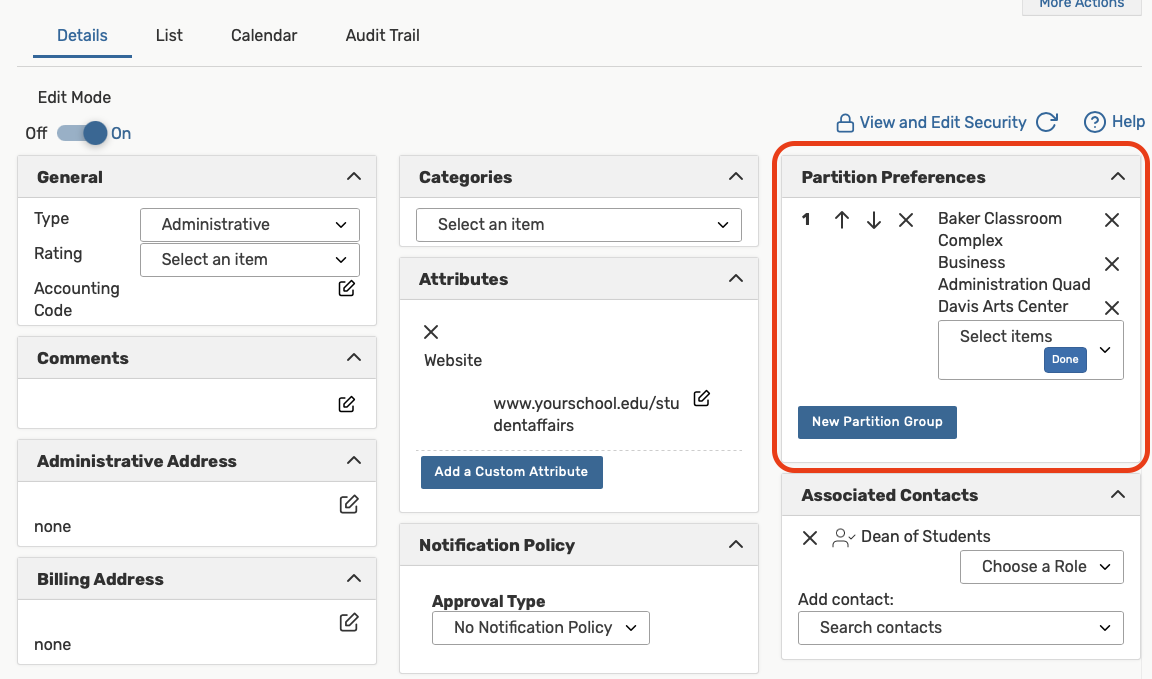Move partition group 1 down
The height and width of the screenshot is (679, 1152).
tap(874, 220)
